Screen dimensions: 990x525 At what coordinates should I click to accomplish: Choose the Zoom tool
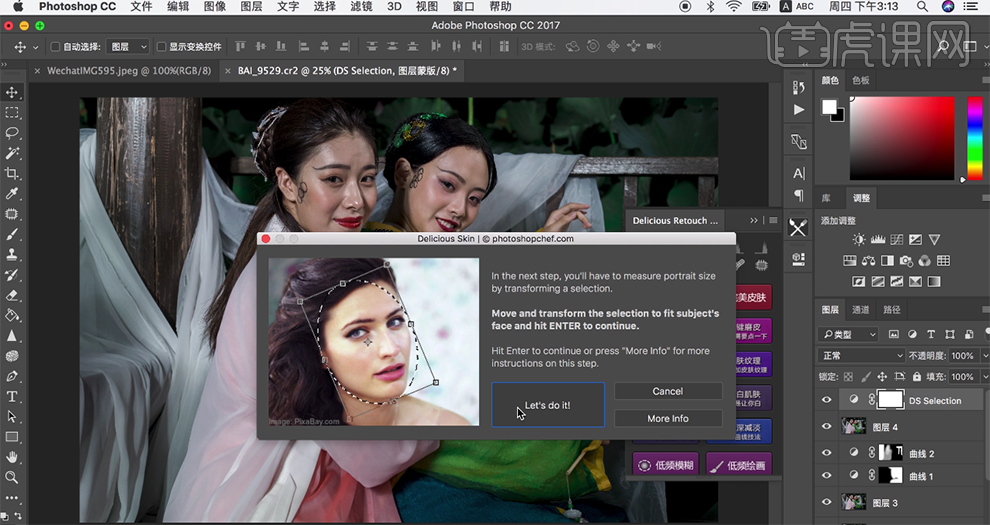tap(12, 478)
